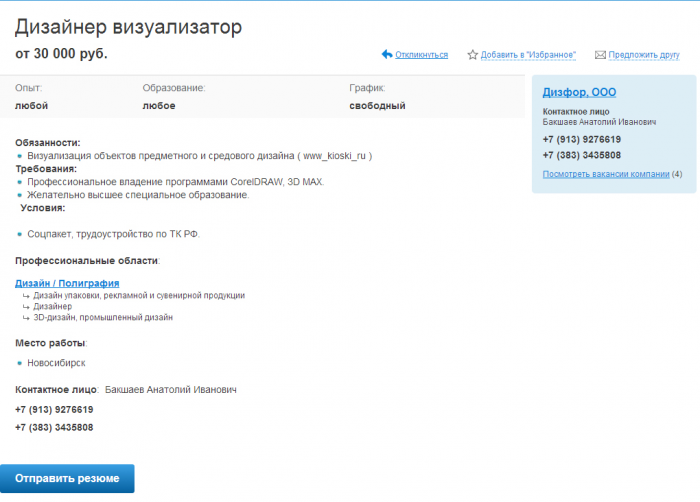Select the Предложить другу link
700x502 pixels.
coord(643,55)
